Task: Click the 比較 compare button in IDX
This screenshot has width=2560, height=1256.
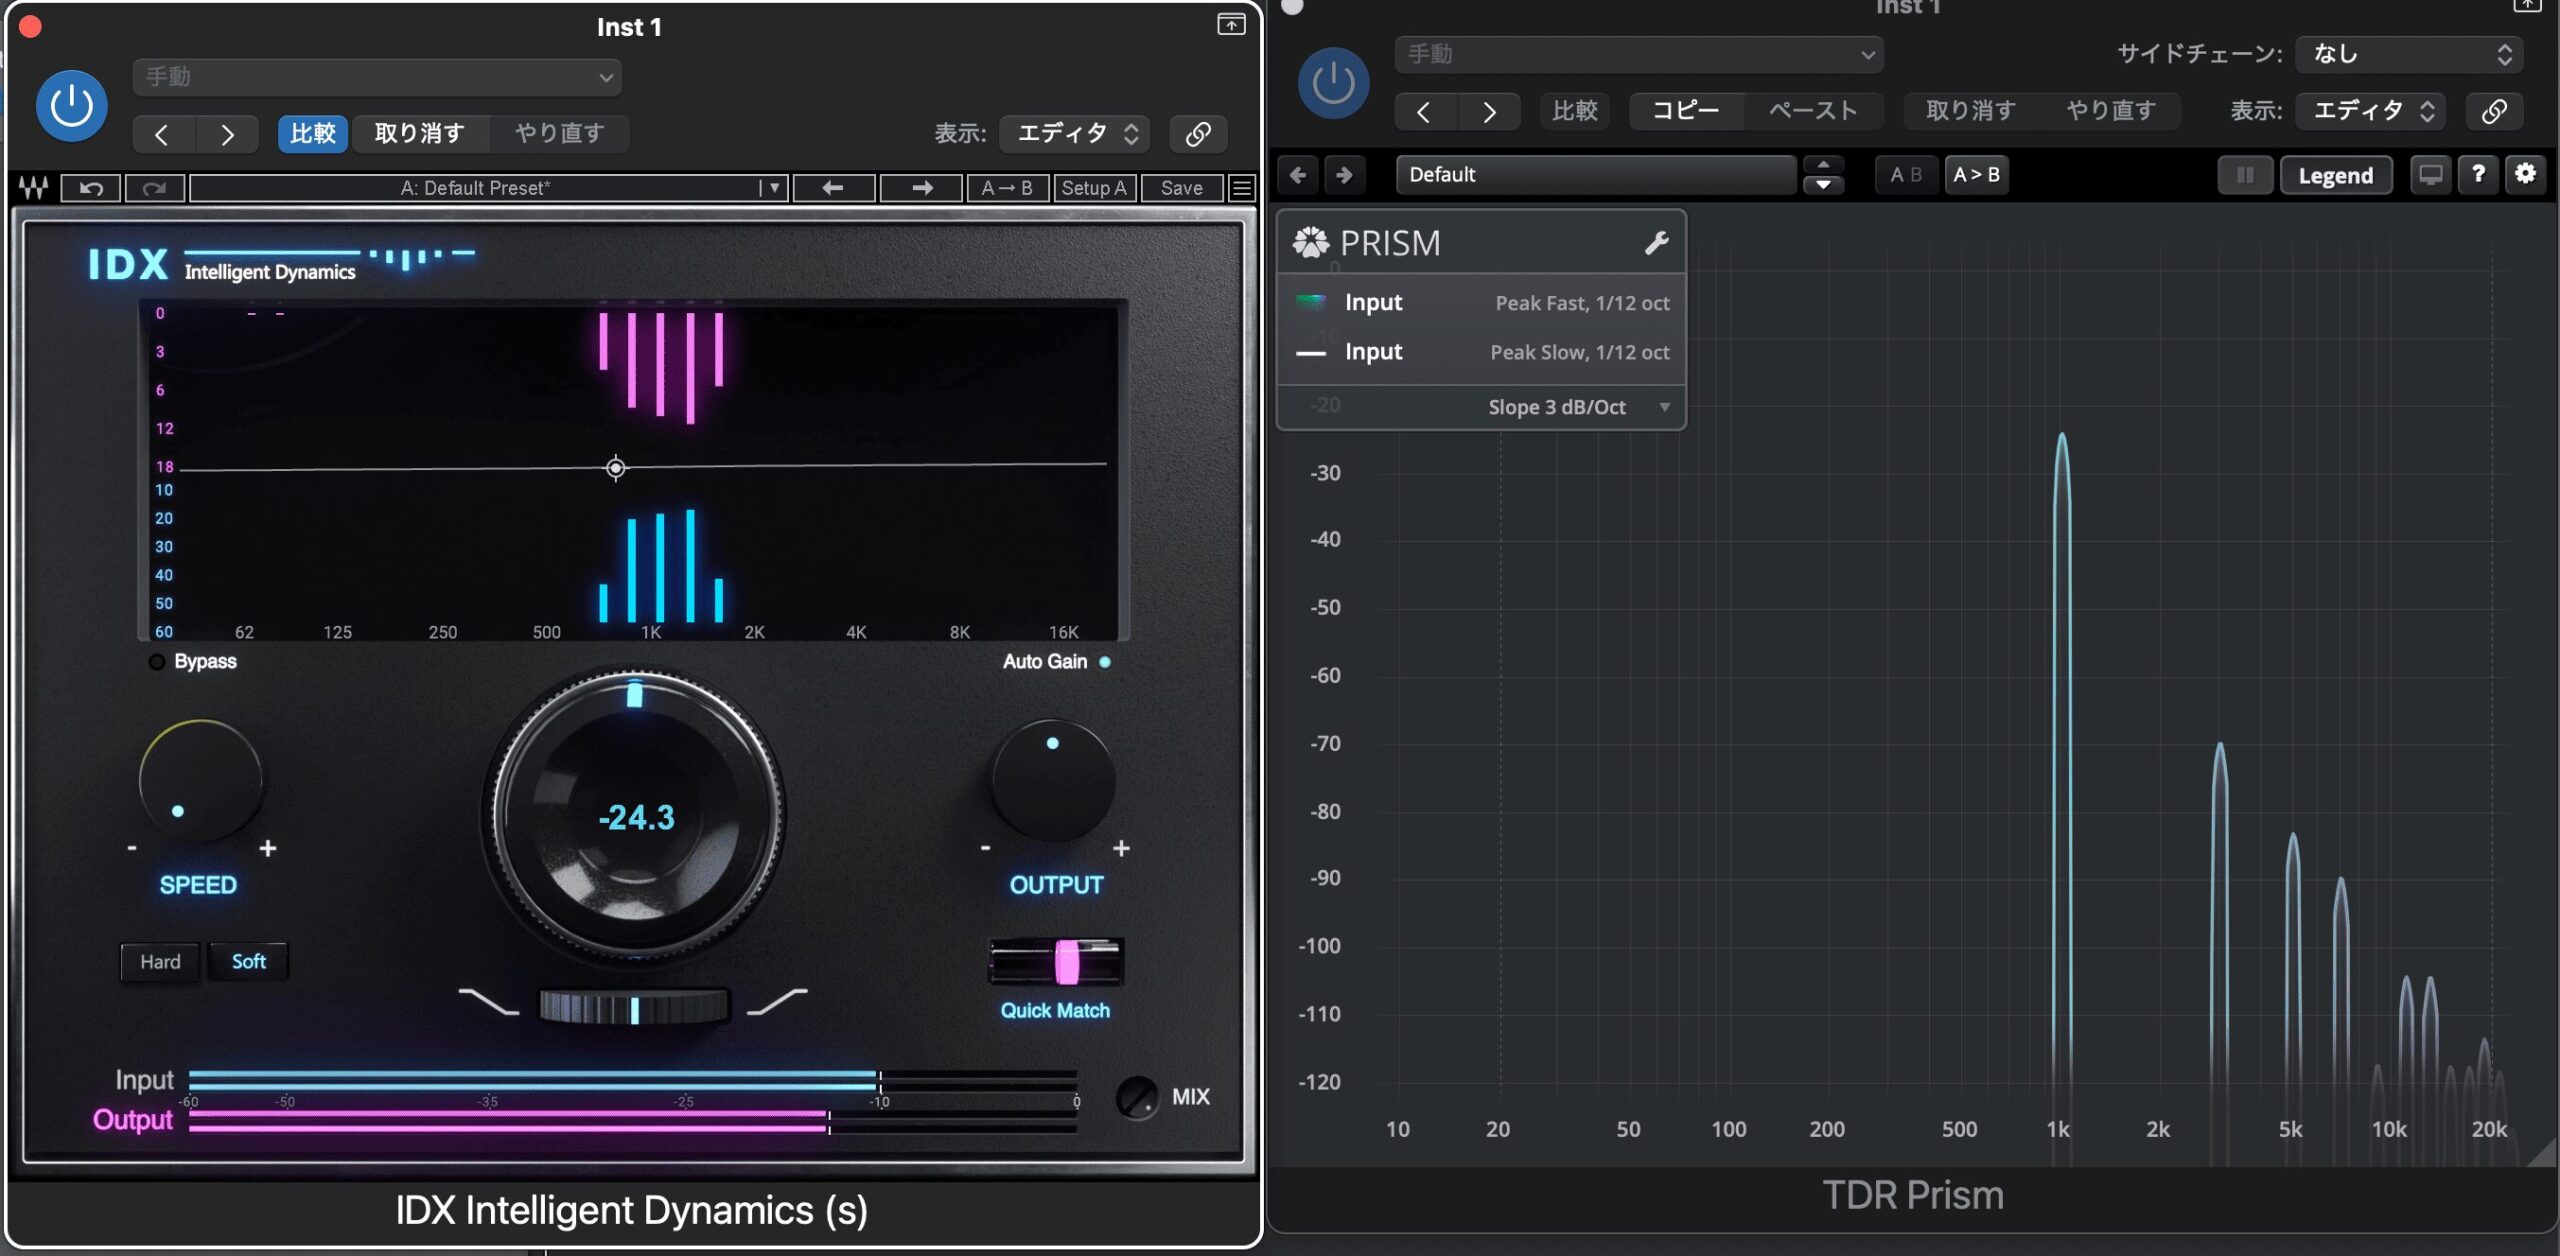Action: [313, 134]
